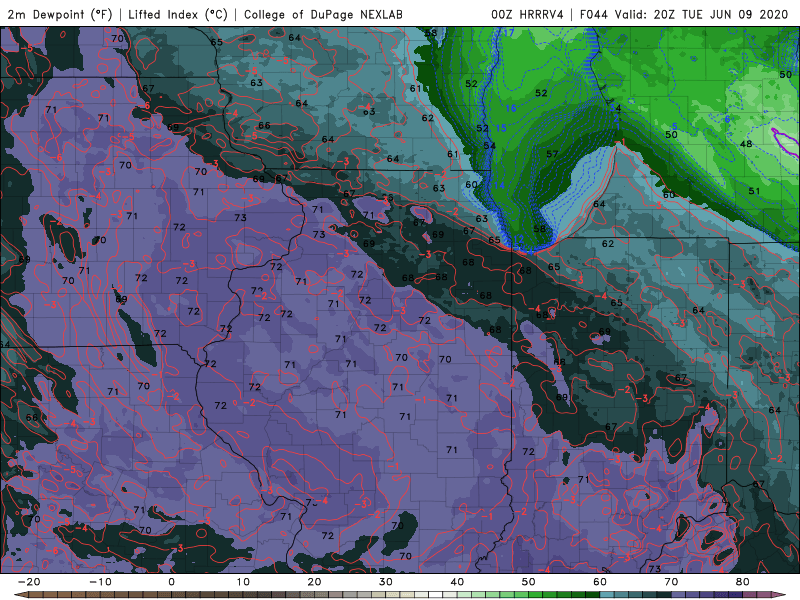
Task: Click the -10 label on the color scale
Action: pos(100,582)
